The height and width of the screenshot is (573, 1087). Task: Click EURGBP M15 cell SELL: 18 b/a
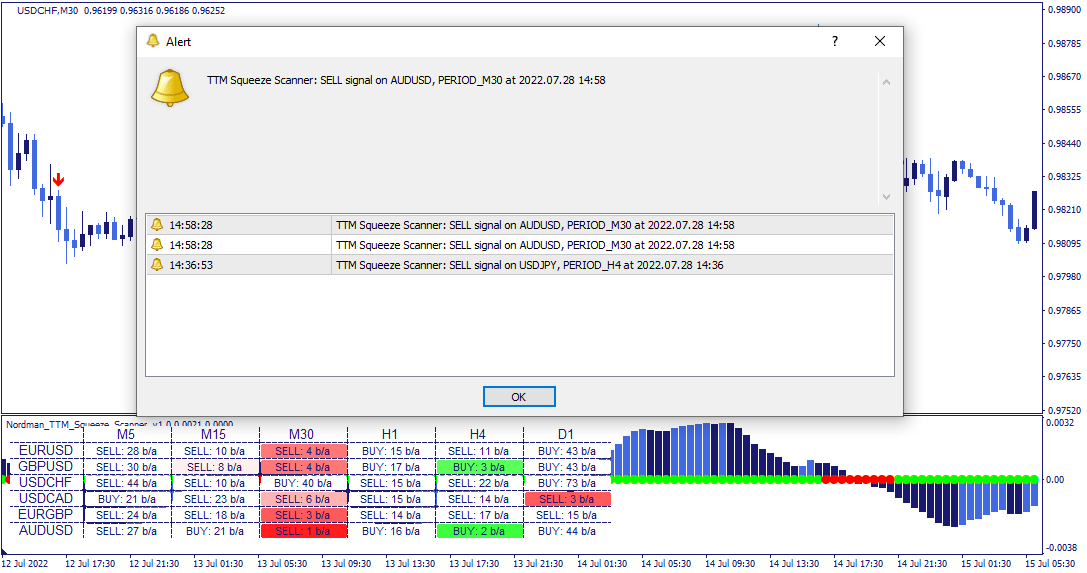[x=215, y=515]
